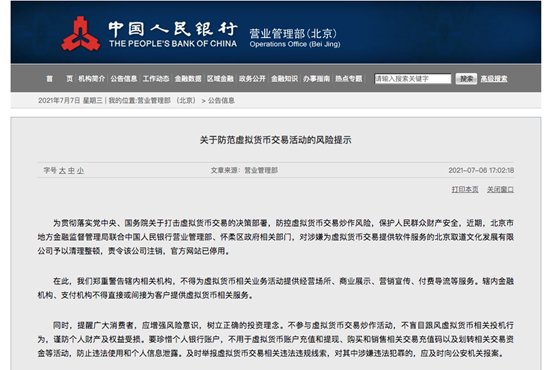The width and height of the screenshot is (553, 370).
Task: Click paragraph starting 同时，提醒广大消费者
Action: tap(275, 339)
